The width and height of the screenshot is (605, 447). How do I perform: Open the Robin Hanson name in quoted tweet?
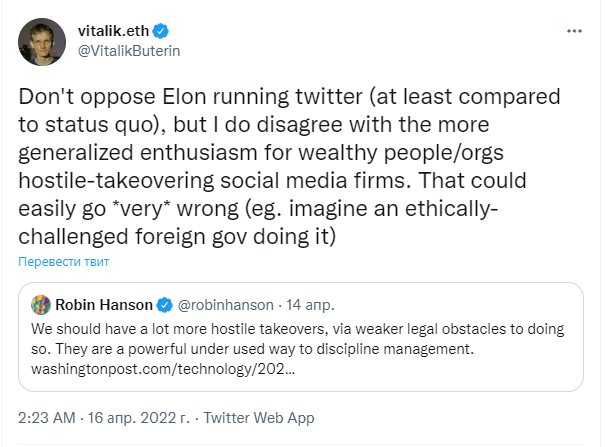104,305
